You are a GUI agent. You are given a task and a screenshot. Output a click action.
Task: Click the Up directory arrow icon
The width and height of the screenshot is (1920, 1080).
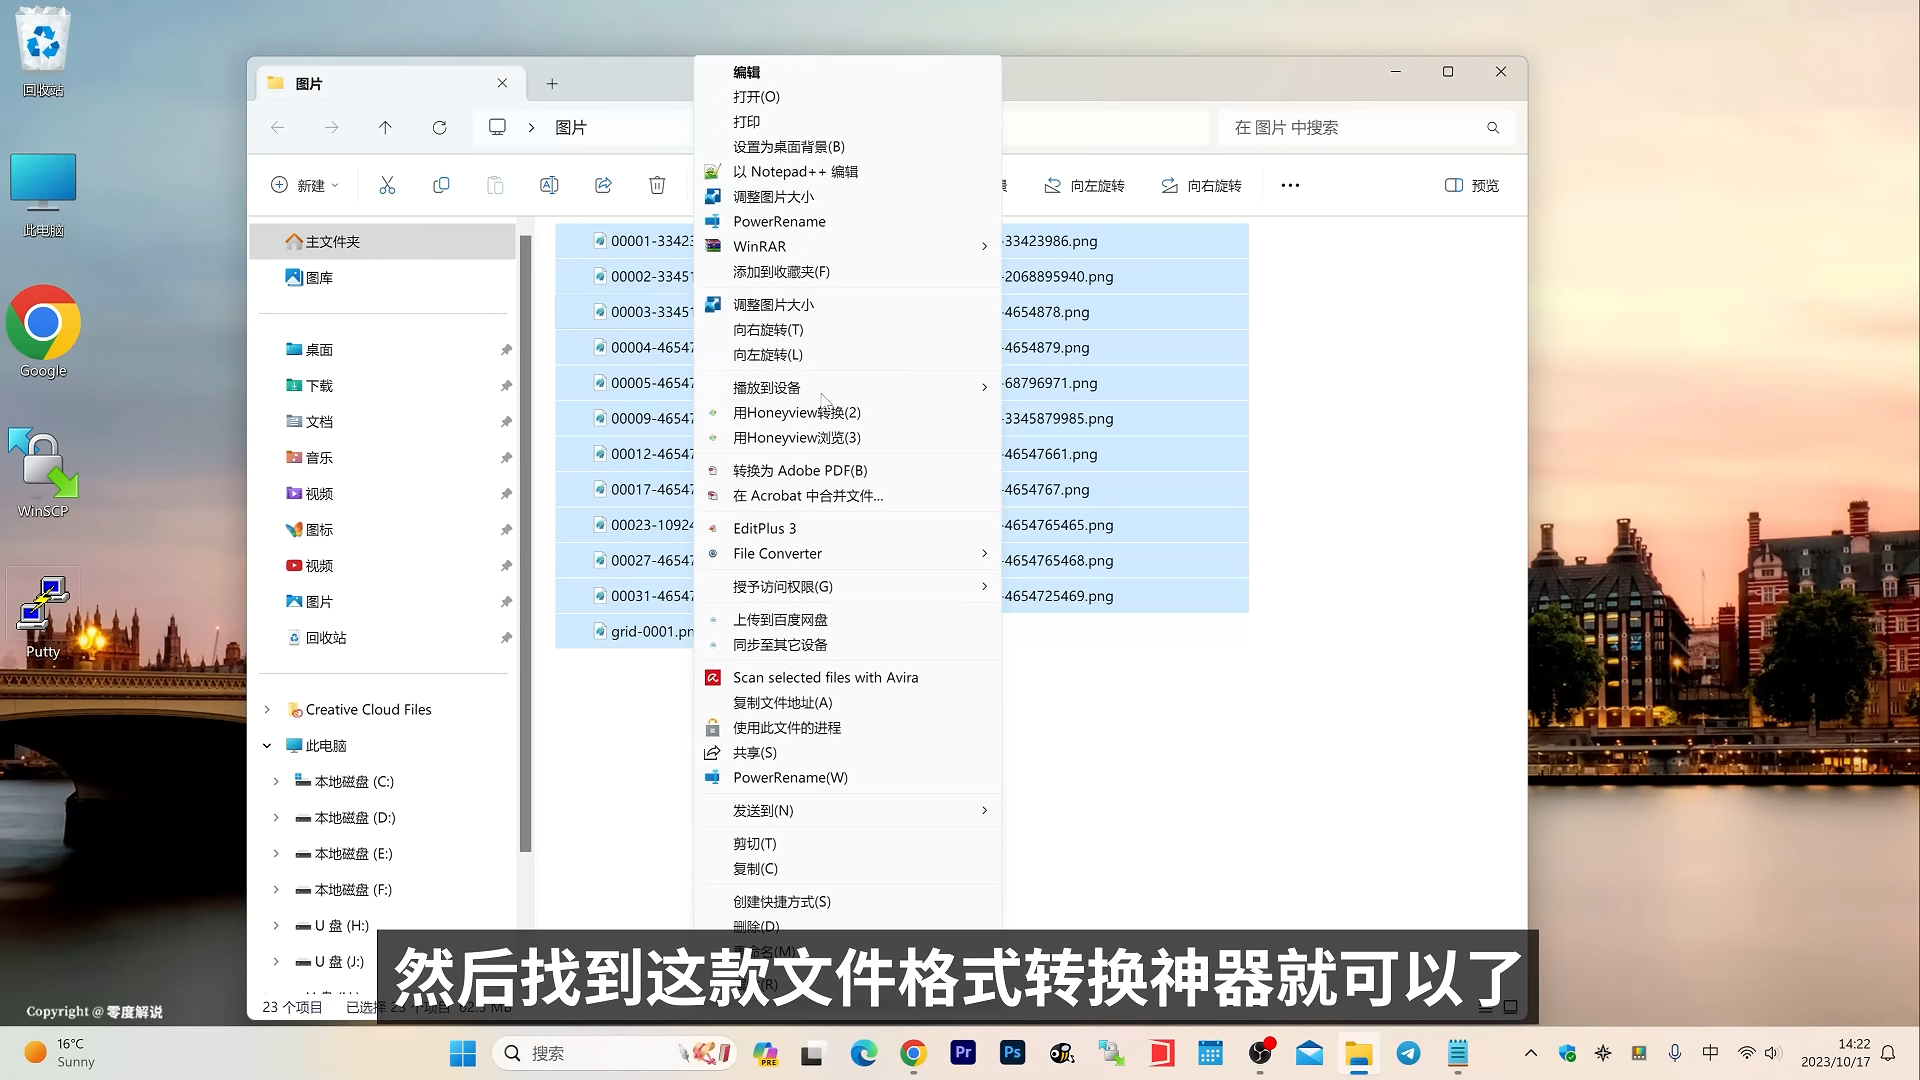tap(385, 128)
